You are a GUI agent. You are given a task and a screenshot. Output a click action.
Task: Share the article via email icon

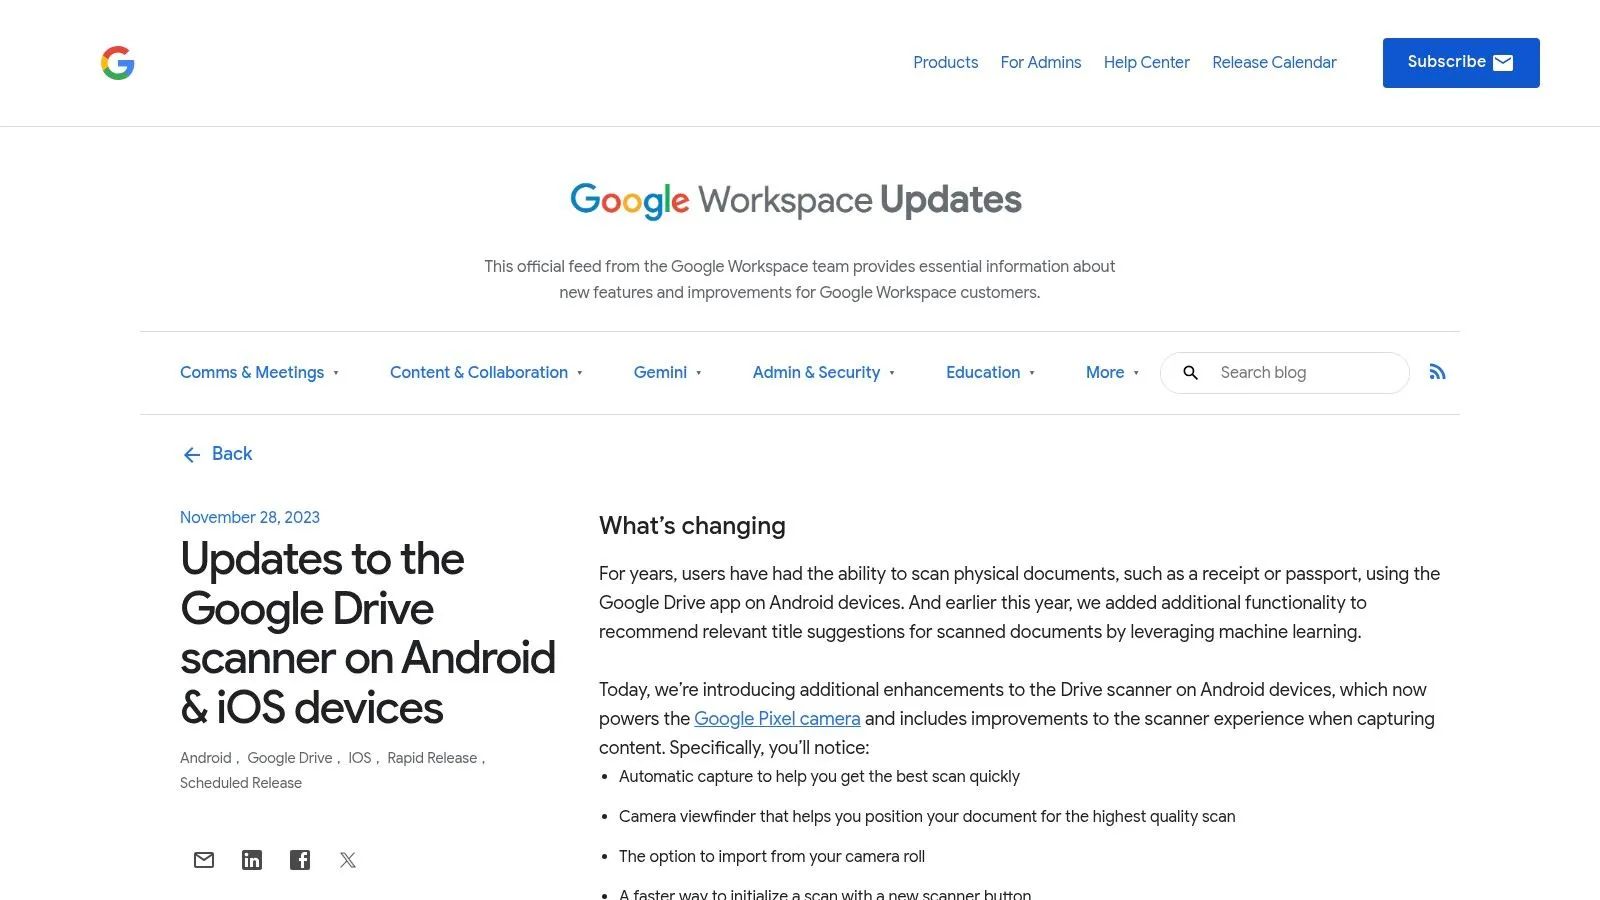[x=203, y=859]
